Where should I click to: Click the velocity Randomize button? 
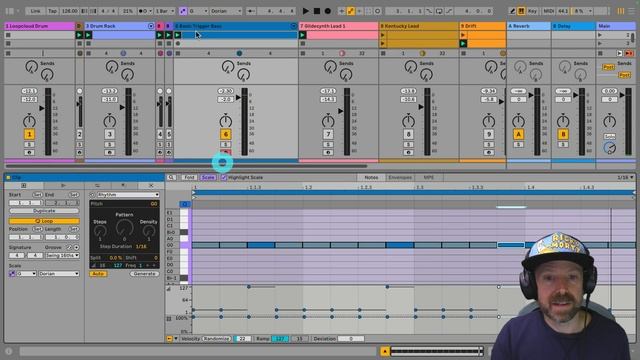click(x=217, y=338)
